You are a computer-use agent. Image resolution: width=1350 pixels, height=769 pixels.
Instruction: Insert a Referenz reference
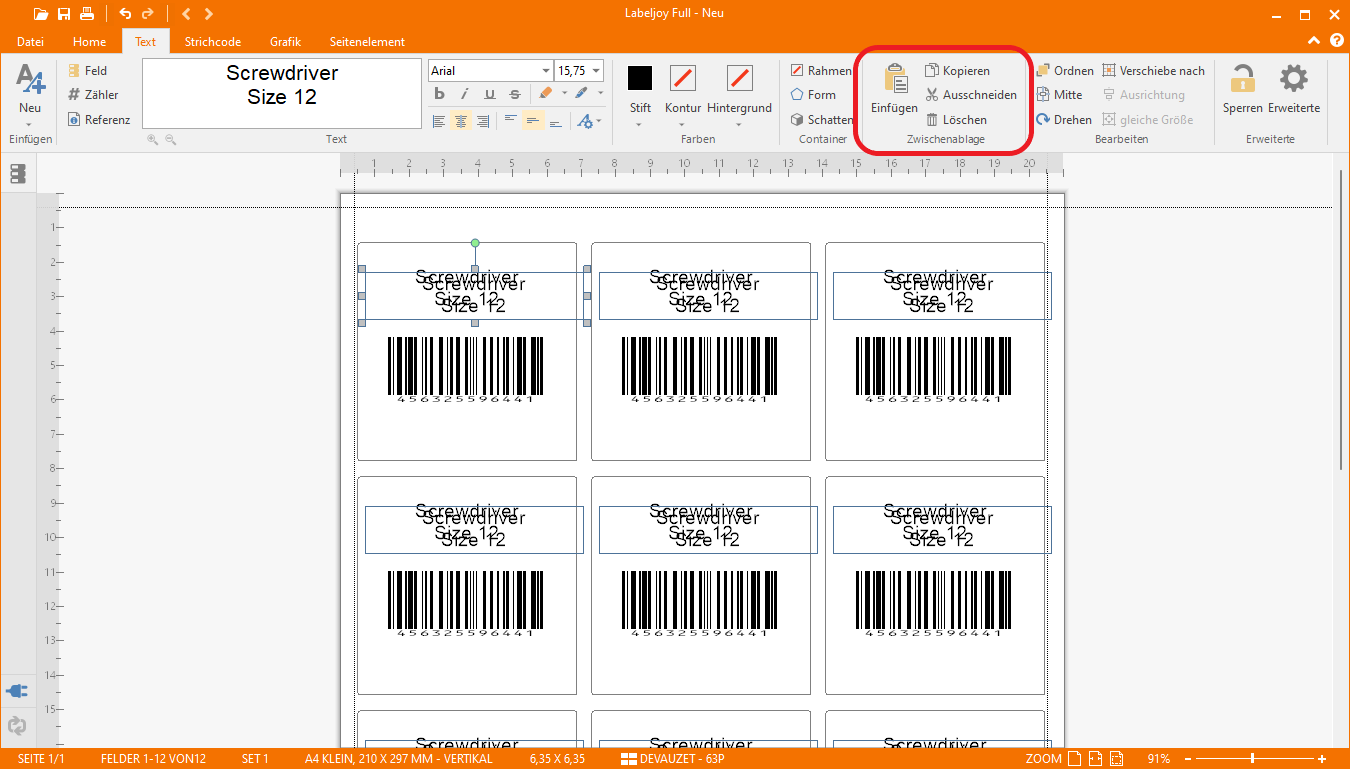point(99,119)
